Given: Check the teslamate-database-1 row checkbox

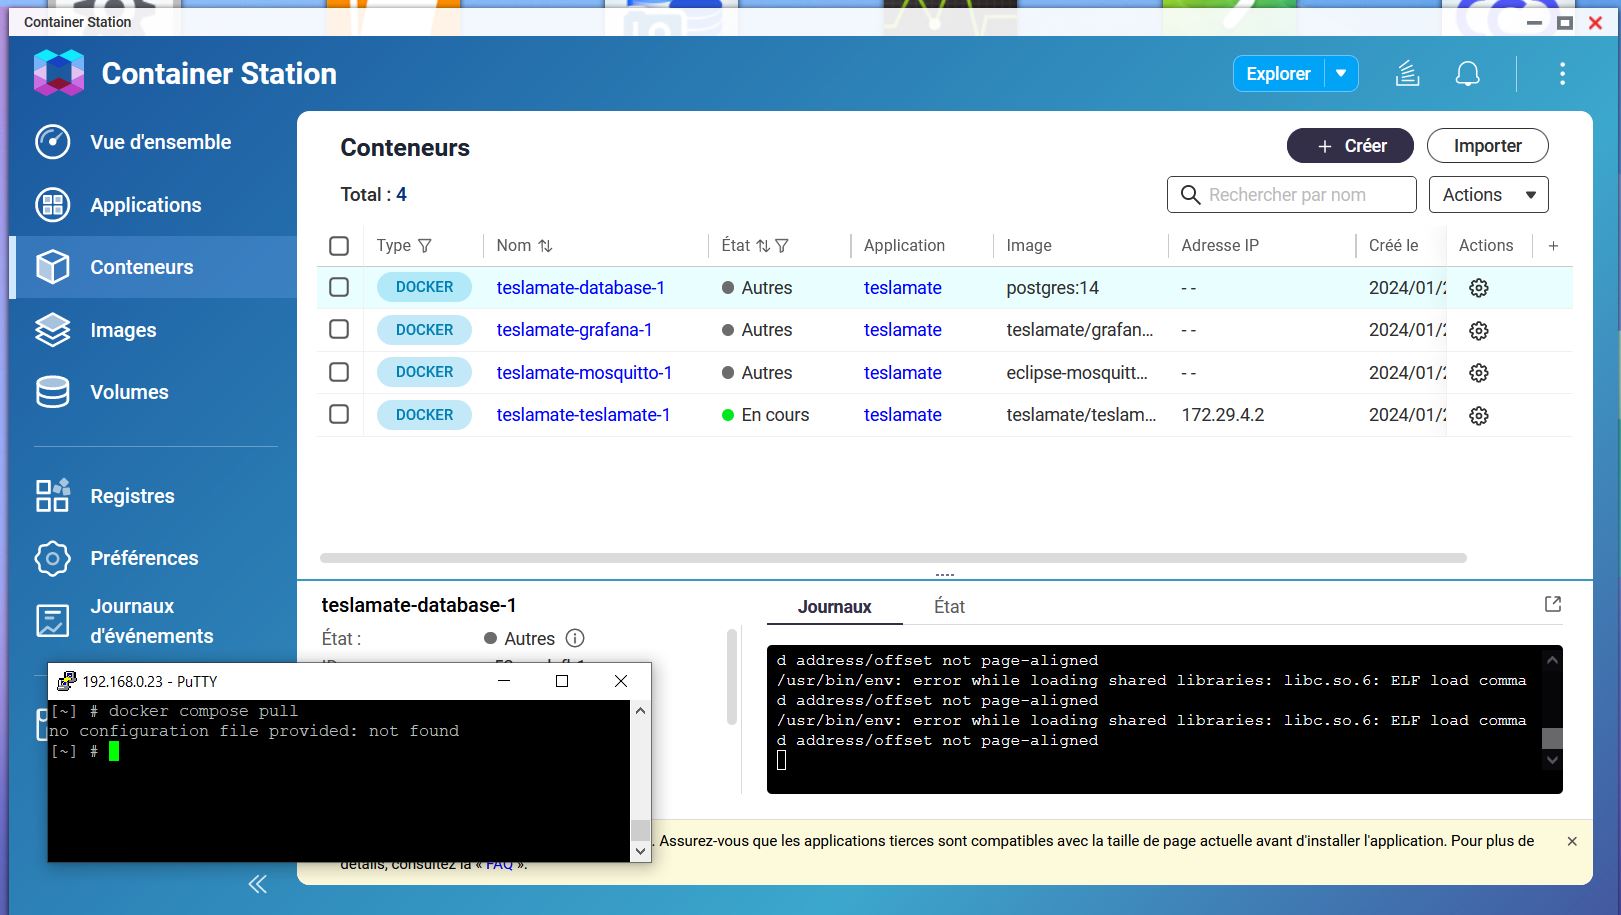Looking at the screenshot, I should (x=339, y=288).
